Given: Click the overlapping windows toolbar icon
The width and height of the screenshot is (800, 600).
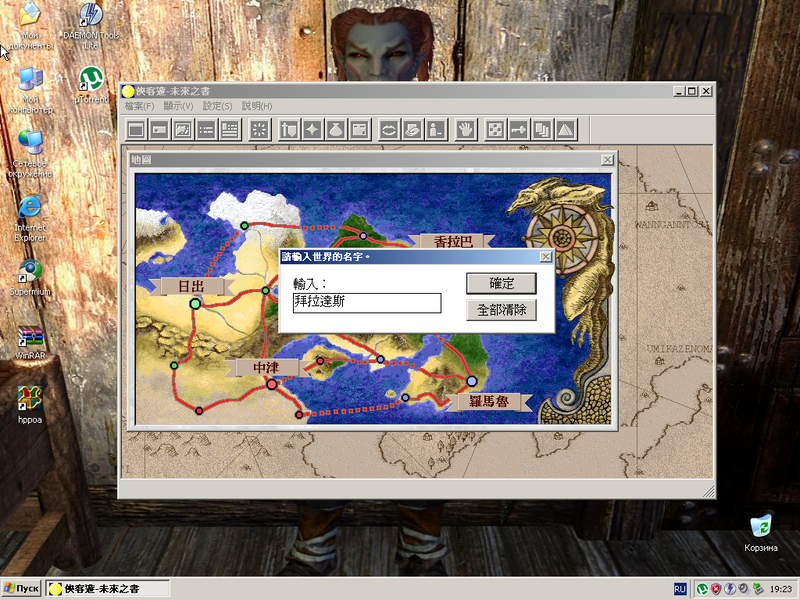Looking at the screenshot, I should pos(542,130).
